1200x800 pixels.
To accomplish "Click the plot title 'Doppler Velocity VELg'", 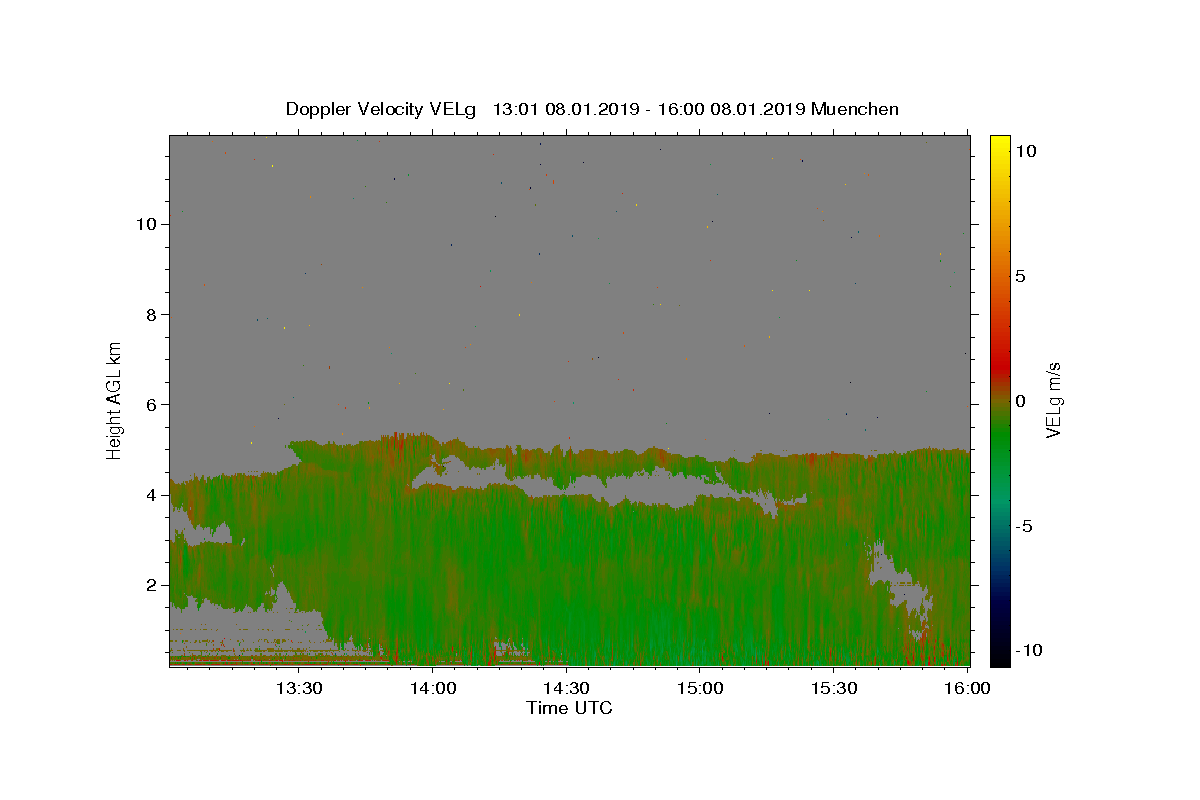I will 380,109.
